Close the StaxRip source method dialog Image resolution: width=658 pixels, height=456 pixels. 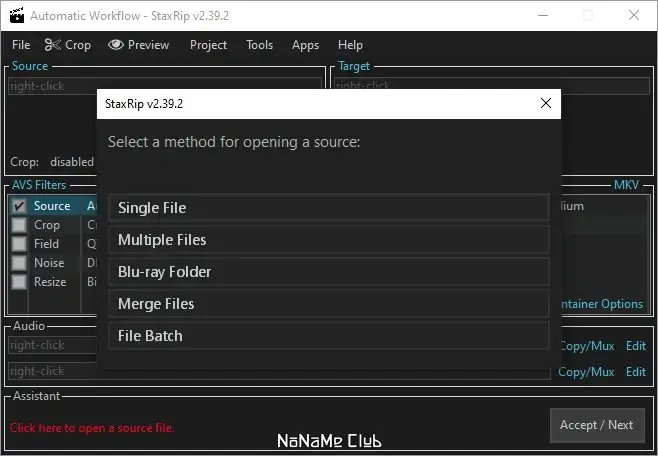point(546,103)
